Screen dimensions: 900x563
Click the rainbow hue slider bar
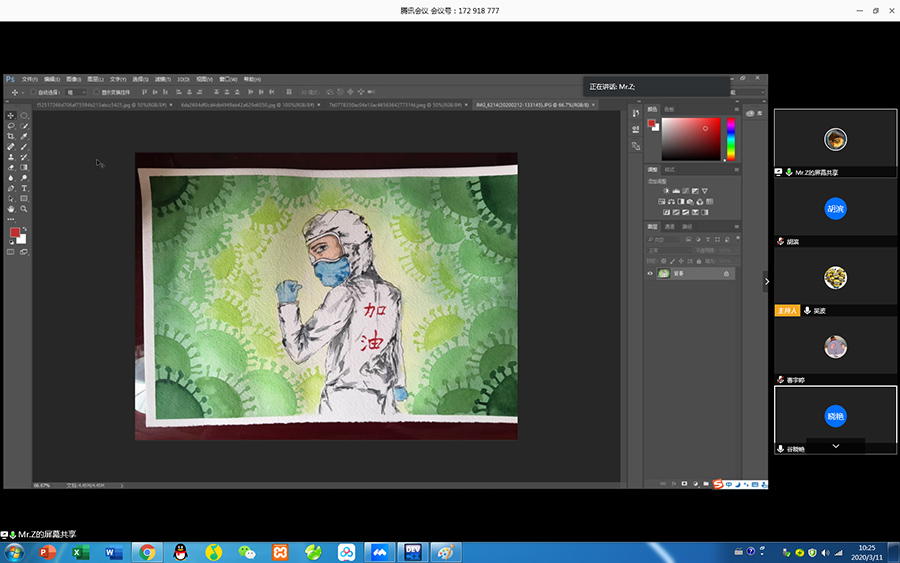pyautogui.click(x=731, y=139)
